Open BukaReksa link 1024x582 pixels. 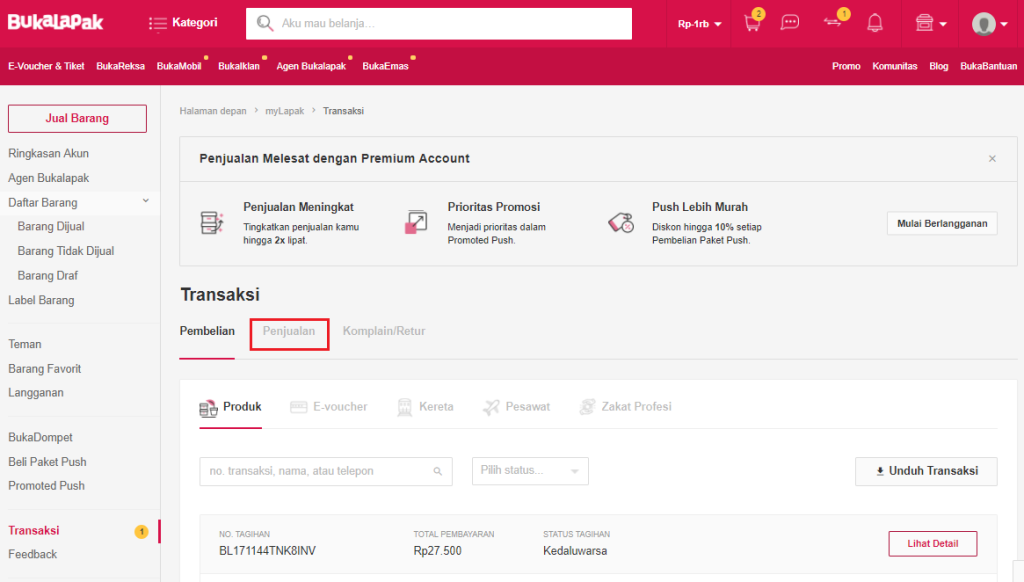pyautogui.click(x=120, y=66)
